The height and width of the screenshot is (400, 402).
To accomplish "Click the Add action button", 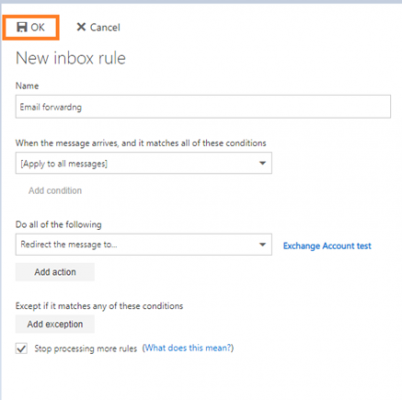I will pos(55,272).
